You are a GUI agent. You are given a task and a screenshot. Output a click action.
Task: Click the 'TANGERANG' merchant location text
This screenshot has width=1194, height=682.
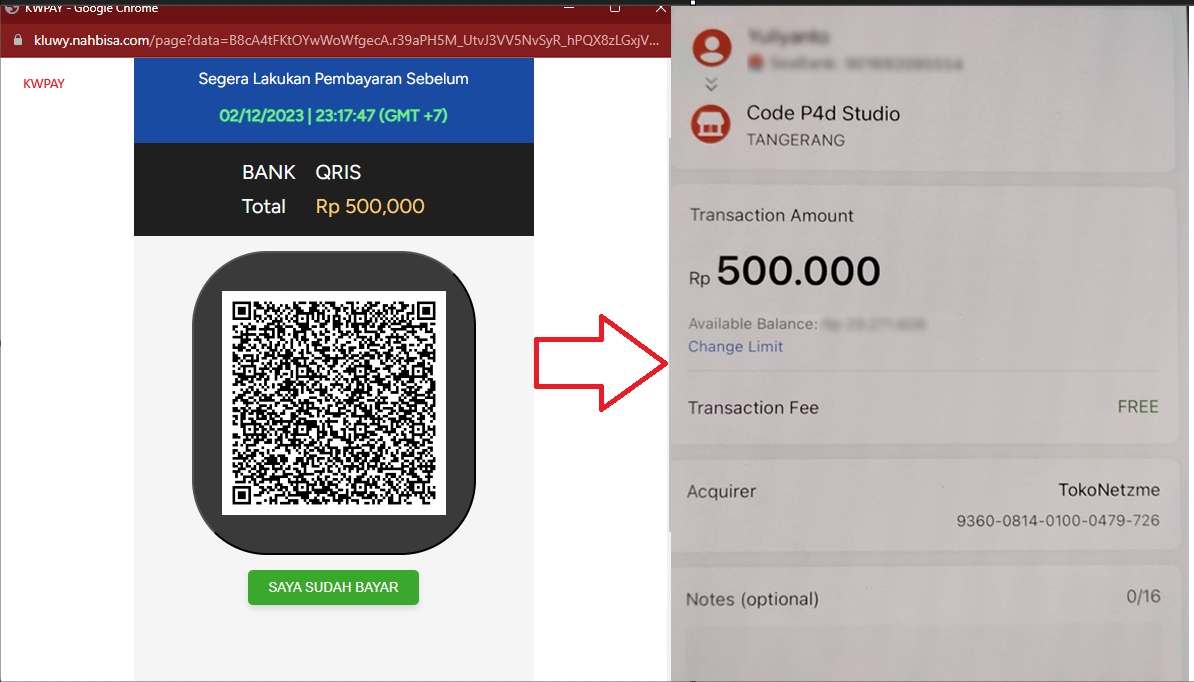(796, 140)
